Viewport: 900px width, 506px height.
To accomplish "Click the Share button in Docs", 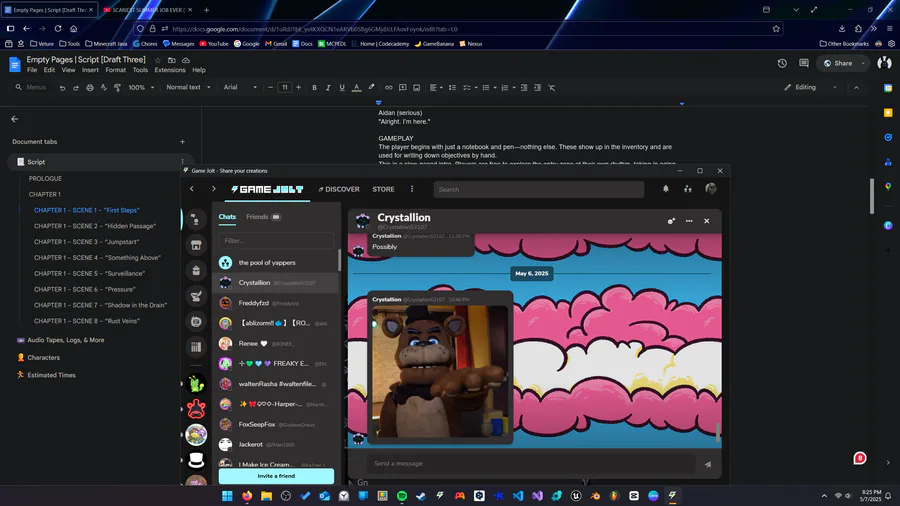I will click(839, 63).
